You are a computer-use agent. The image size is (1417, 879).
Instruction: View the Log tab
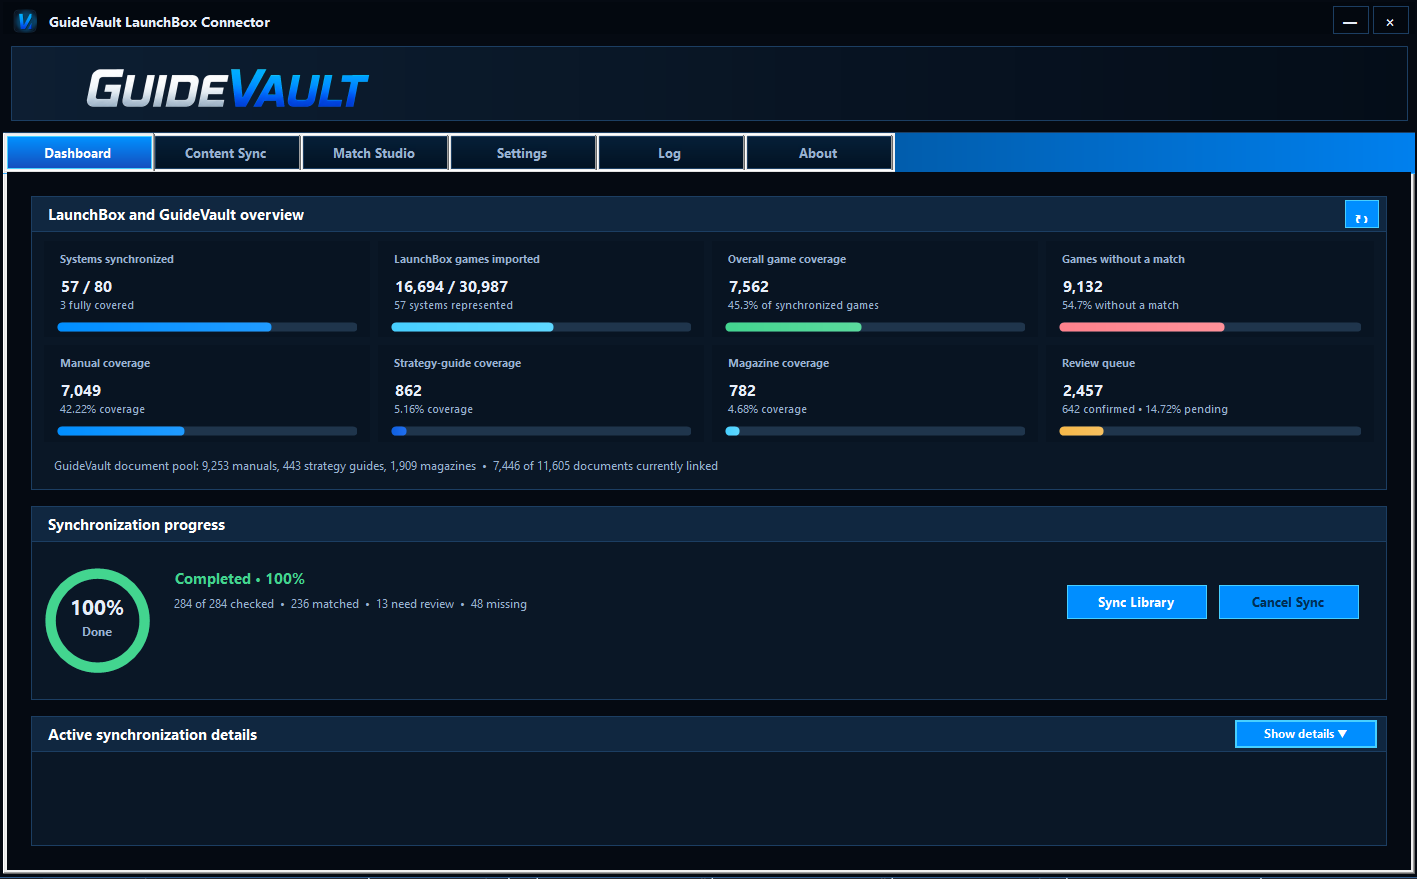[x=670, y=153]
